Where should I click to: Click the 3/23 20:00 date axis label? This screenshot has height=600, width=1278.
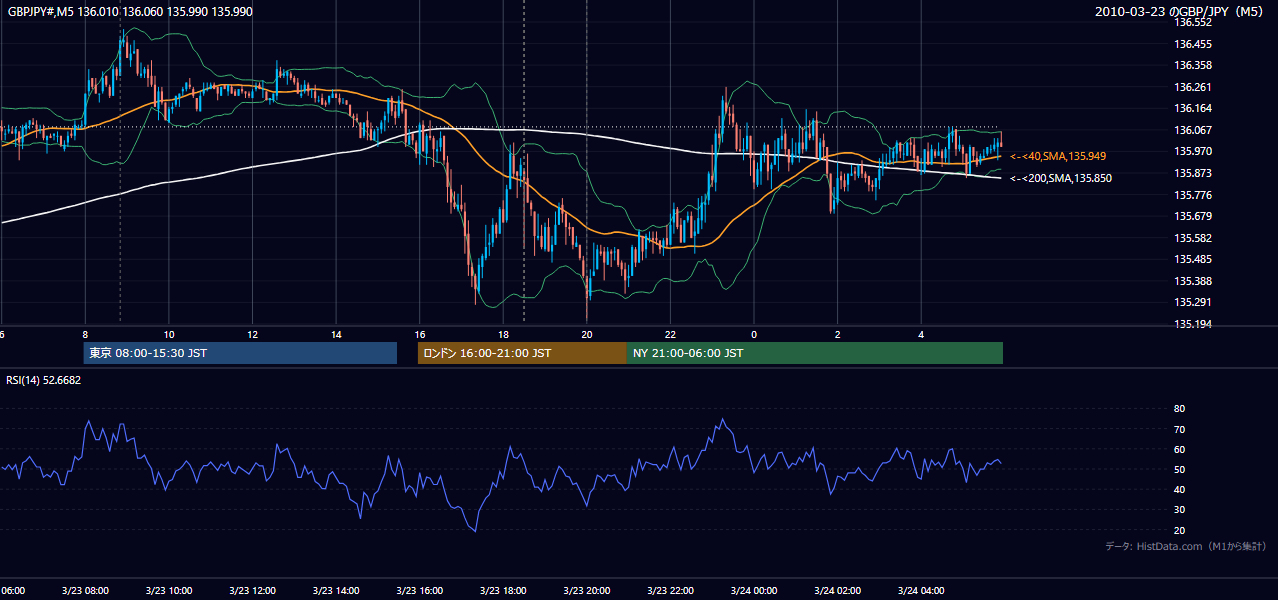(x=587, y=591)
